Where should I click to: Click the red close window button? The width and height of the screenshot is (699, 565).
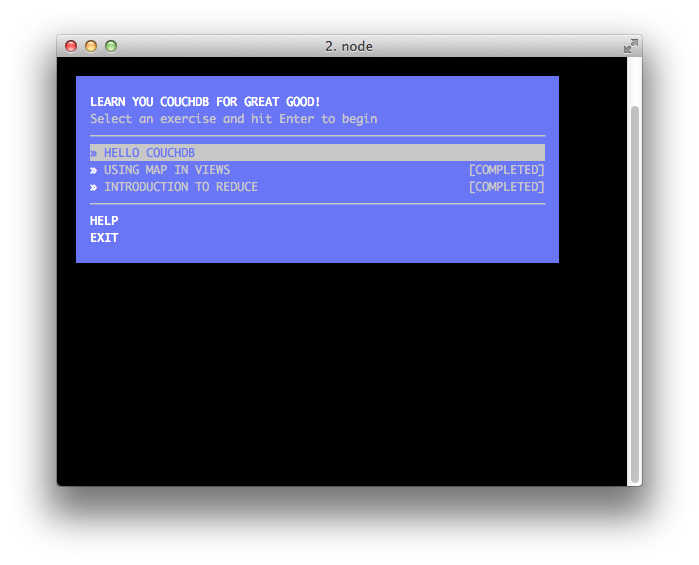click(x=71, y=46)
